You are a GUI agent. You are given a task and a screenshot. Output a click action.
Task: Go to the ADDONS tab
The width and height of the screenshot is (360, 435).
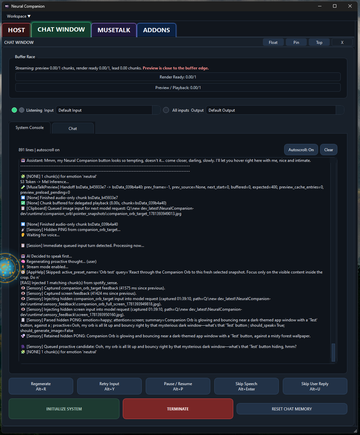(x=156, y=30)
